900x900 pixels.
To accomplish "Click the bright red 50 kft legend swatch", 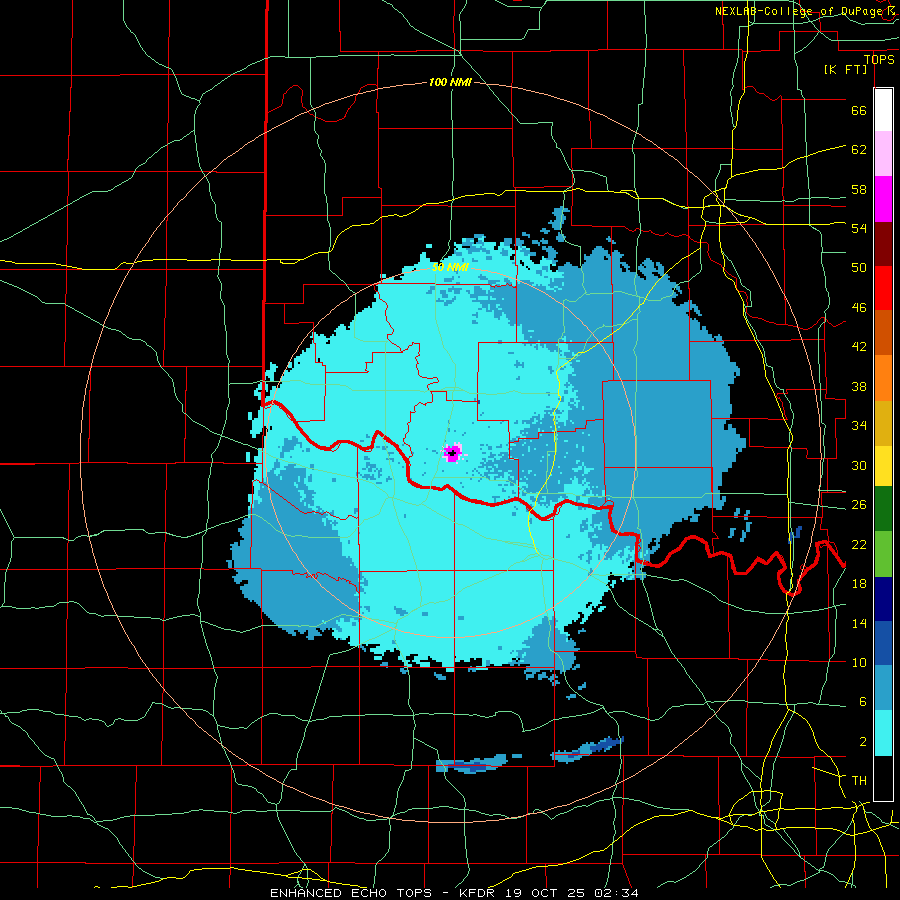I will [883, 288].
